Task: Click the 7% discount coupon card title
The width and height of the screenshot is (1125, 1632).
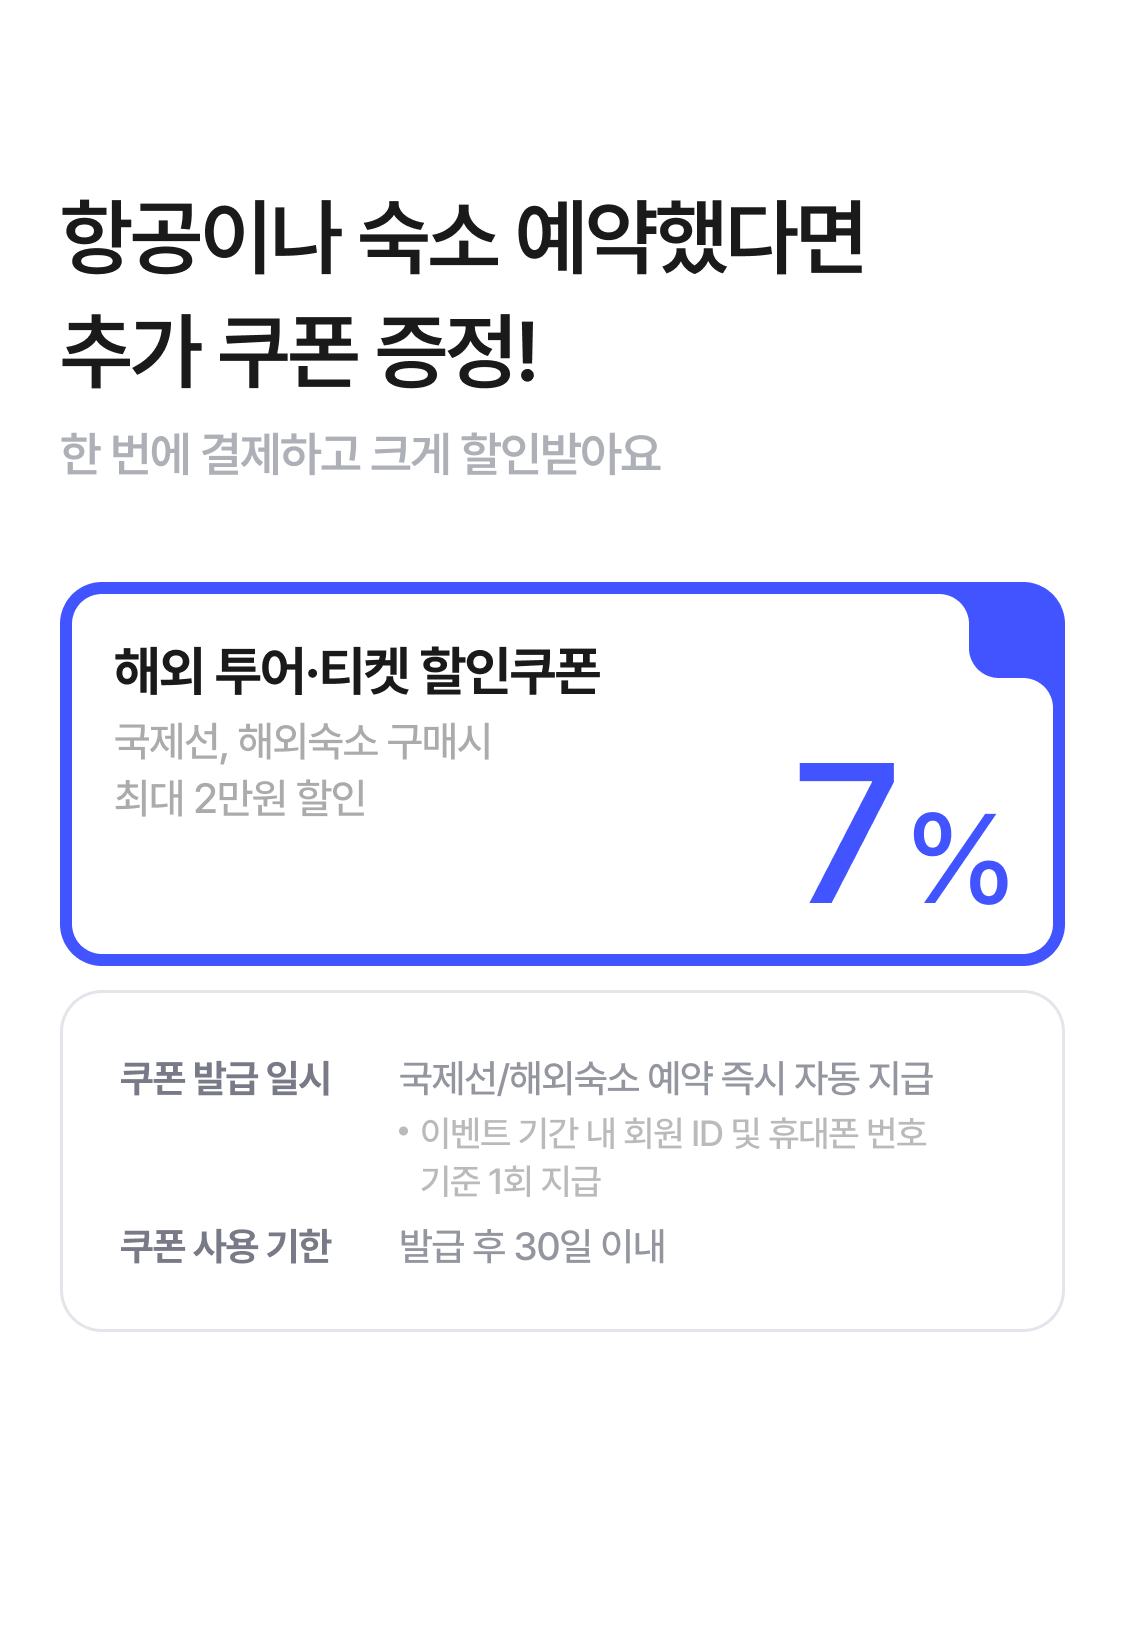Action: coord(357,671)
